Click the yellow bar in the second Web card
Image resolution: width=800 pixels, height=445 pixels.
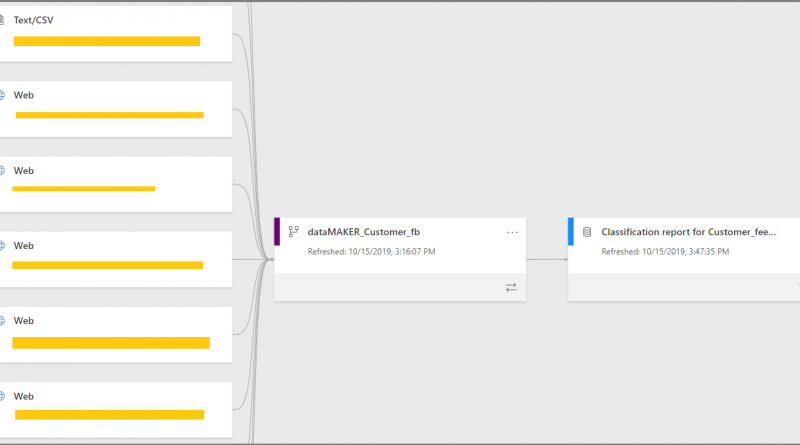pyautogui.click(x=84, y=188)
